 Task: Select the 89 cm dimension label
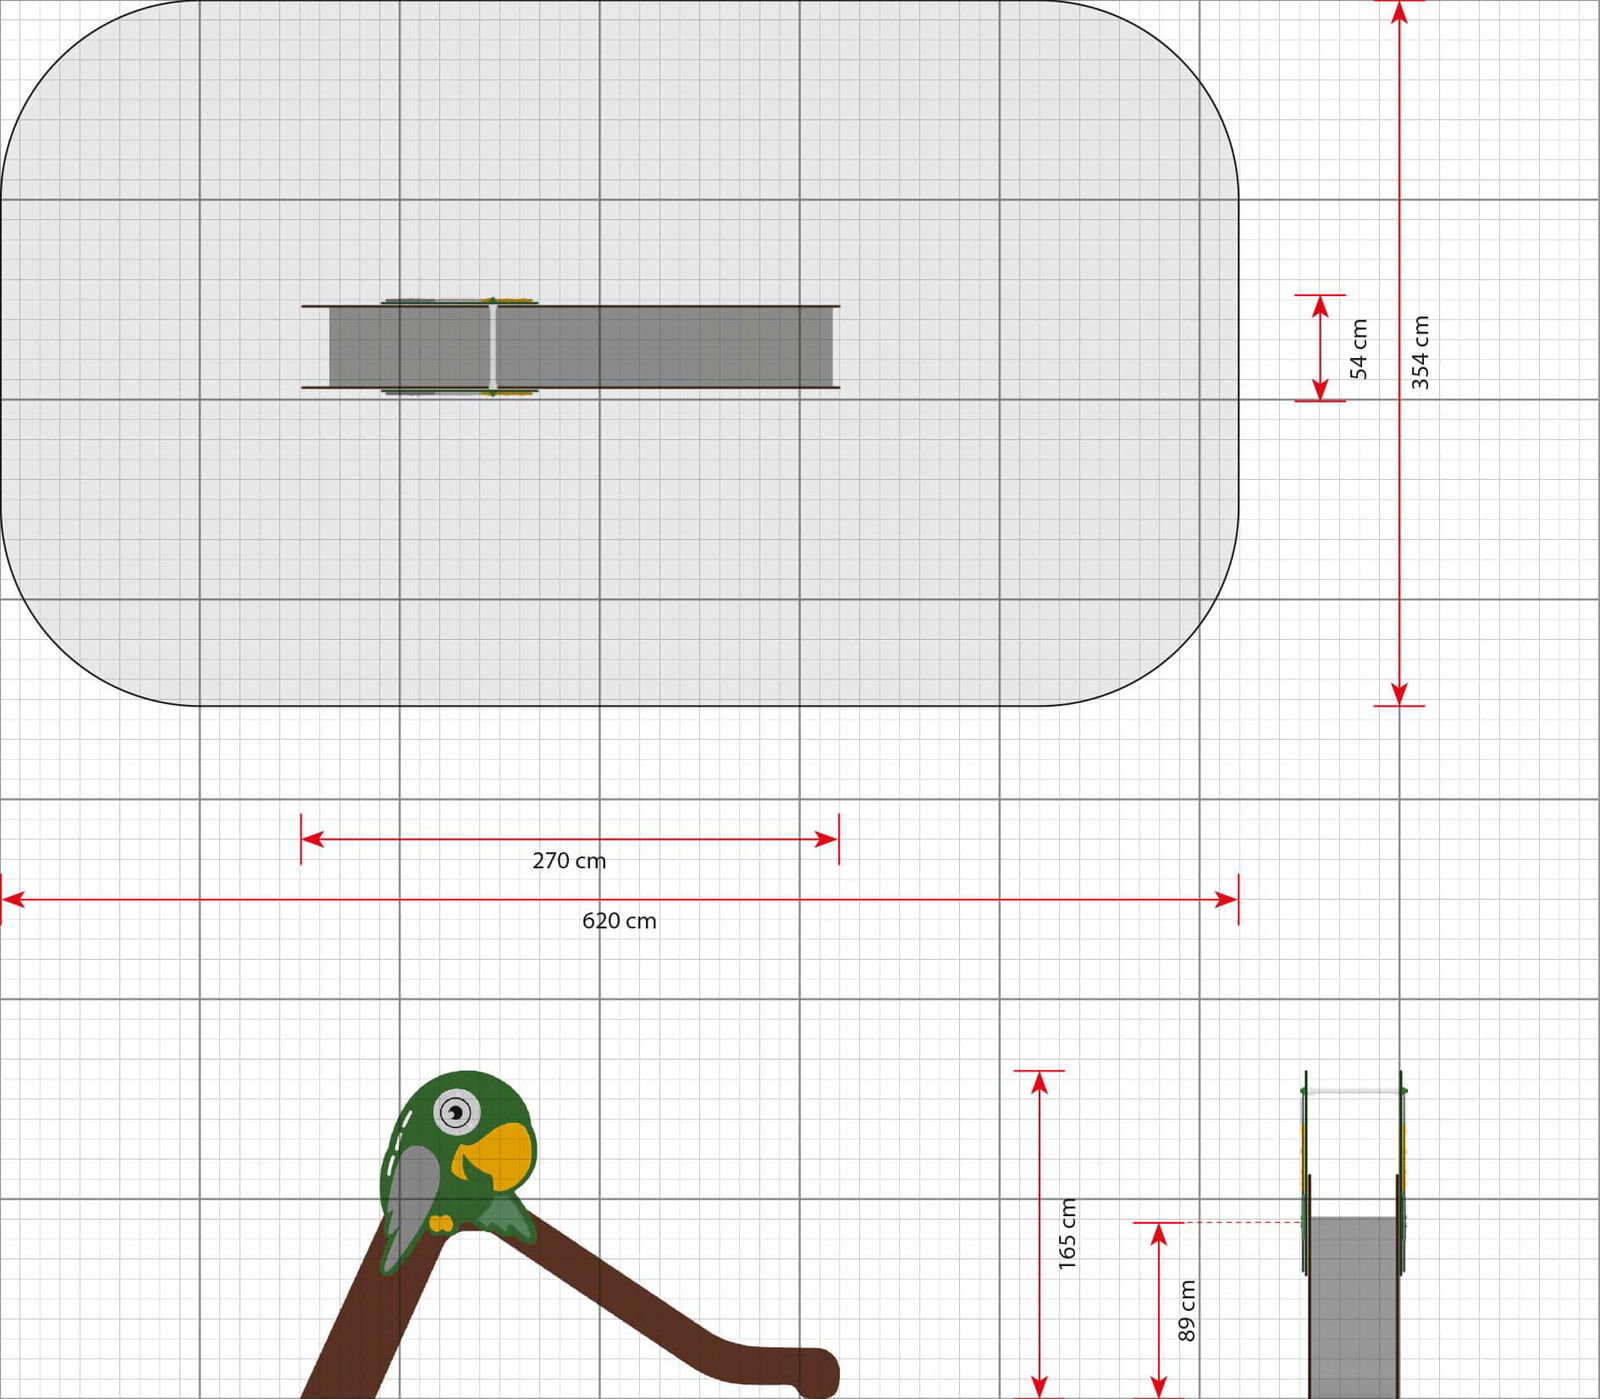[1186, 1310]
